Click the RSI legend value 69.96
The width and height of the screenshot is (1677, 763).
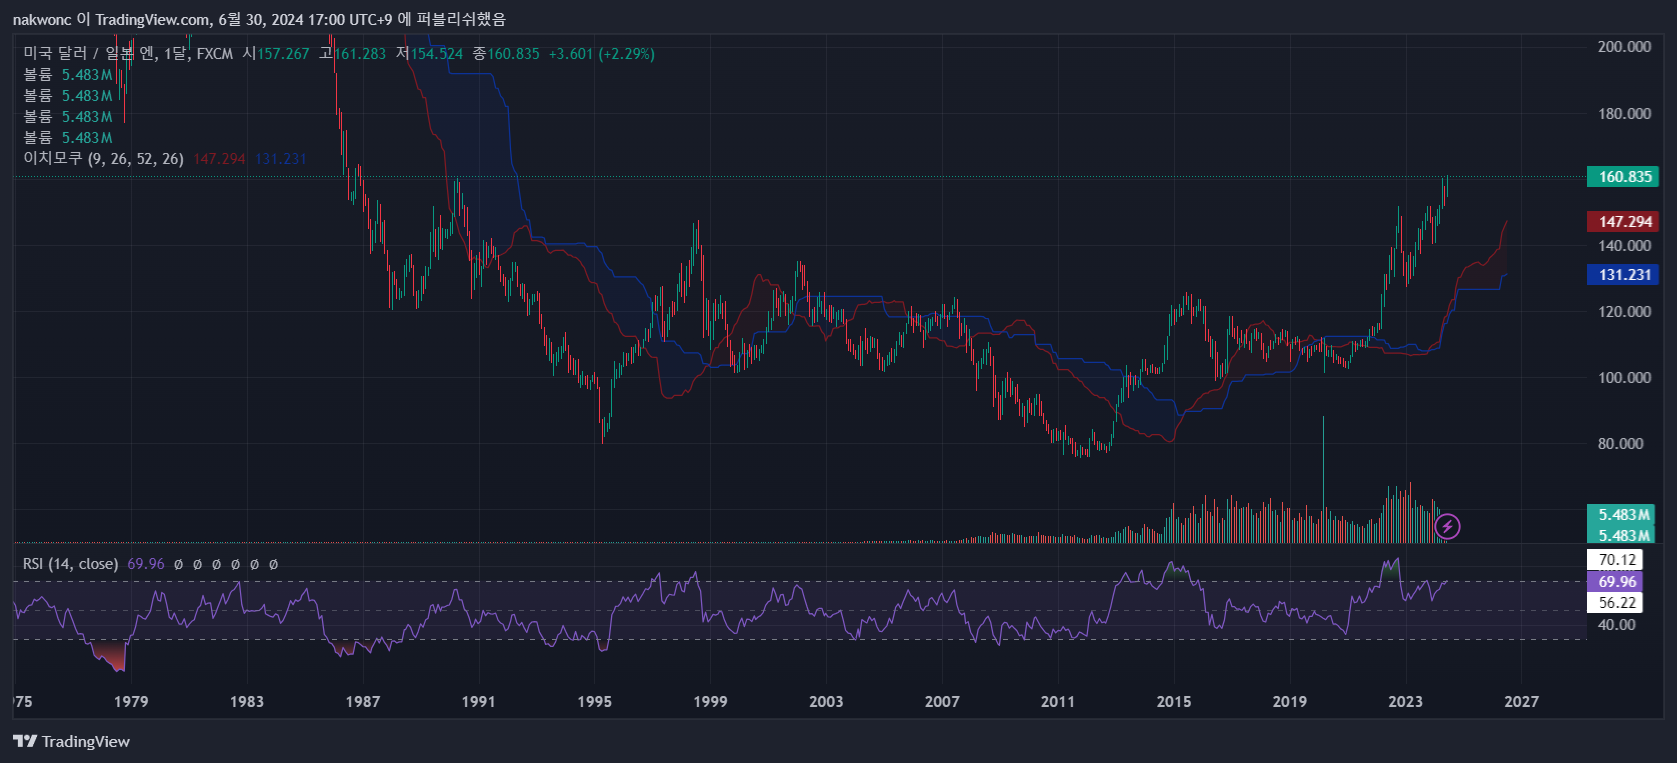pos(146,564)
